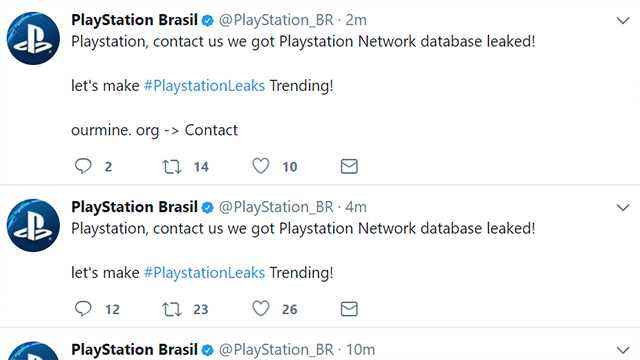Open the 10m timestamp on the third tweet
This screenshot has height=360, width=640.
360,350
